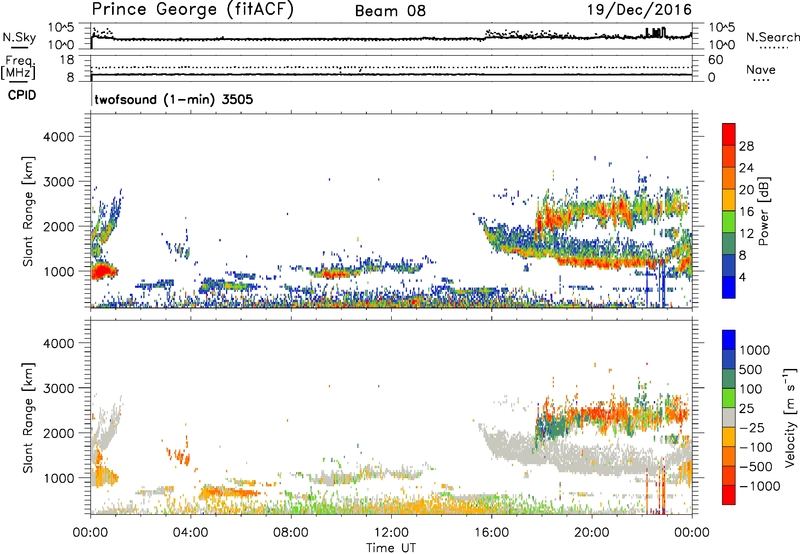Click the "4000" range tick of the velocity panel
Image resolution: width=800 pixels, height=554 pixels.
pos(58,343)
